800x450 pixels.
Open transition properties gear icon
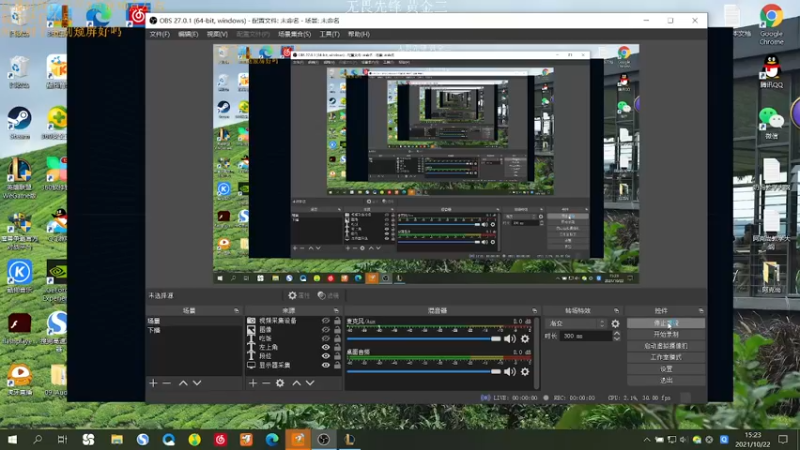615,323
